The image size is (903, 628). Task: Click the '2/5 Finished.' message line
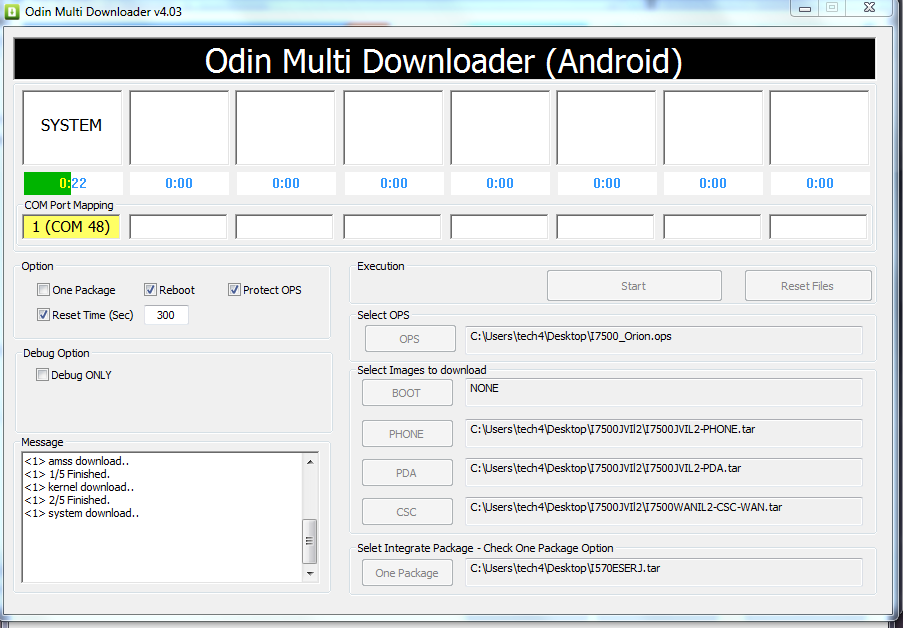(67, 500)
